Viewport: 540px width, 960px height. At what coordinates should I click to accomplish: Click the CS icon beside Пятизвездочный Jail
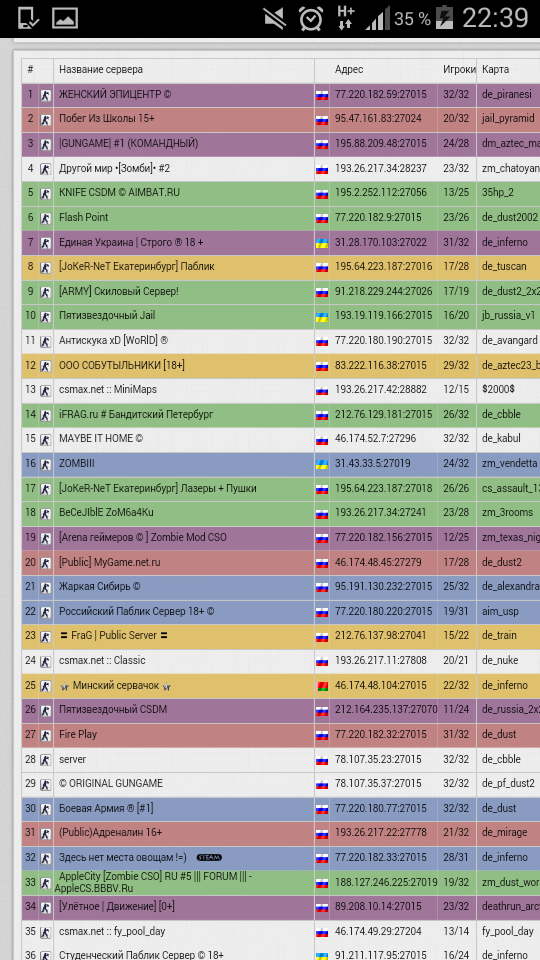point(46,317)
